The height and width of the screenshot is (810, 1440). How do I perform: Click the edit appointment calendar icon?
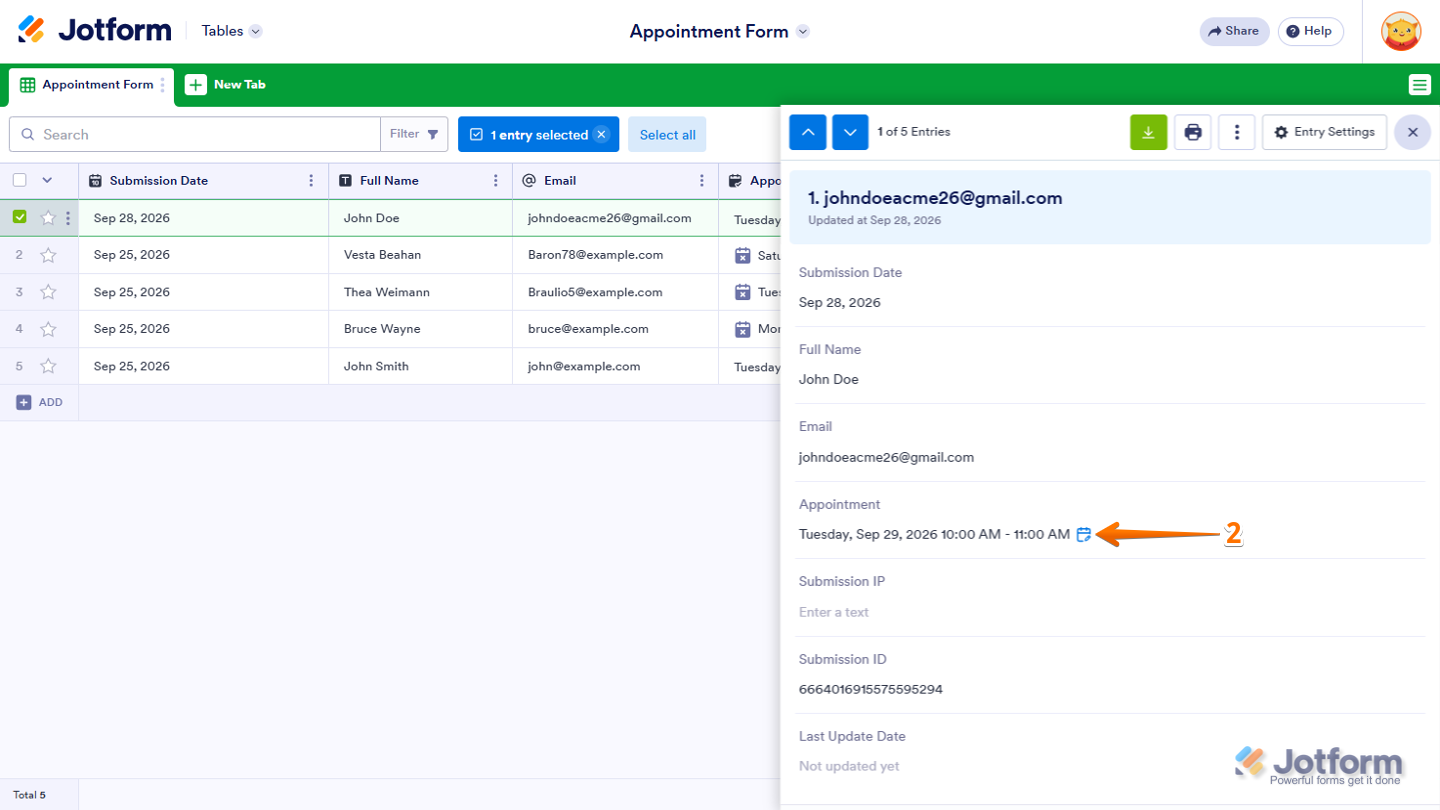coord(1083,535)
